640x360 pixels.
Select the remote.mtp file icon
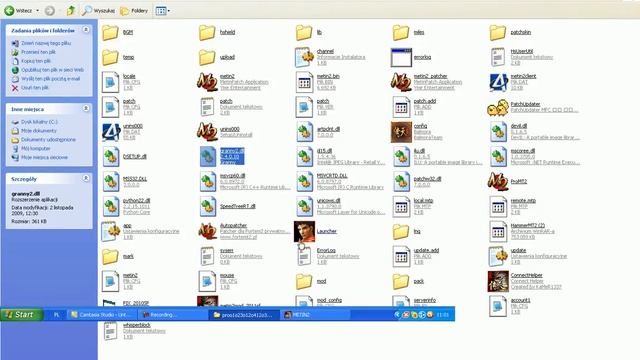point(498,207)
